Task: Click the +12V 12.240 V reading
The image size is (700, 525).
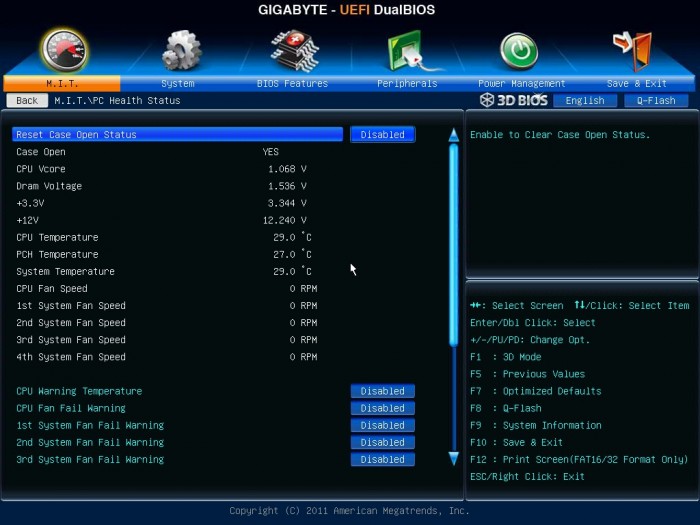Action: pos(284,220)
